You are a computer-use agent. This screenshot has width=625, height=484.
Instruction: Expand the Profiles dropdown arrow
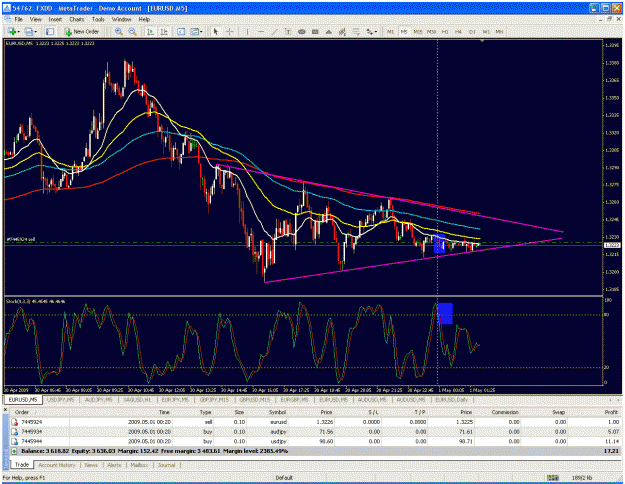pyautogui.click(x=35, y=32)
